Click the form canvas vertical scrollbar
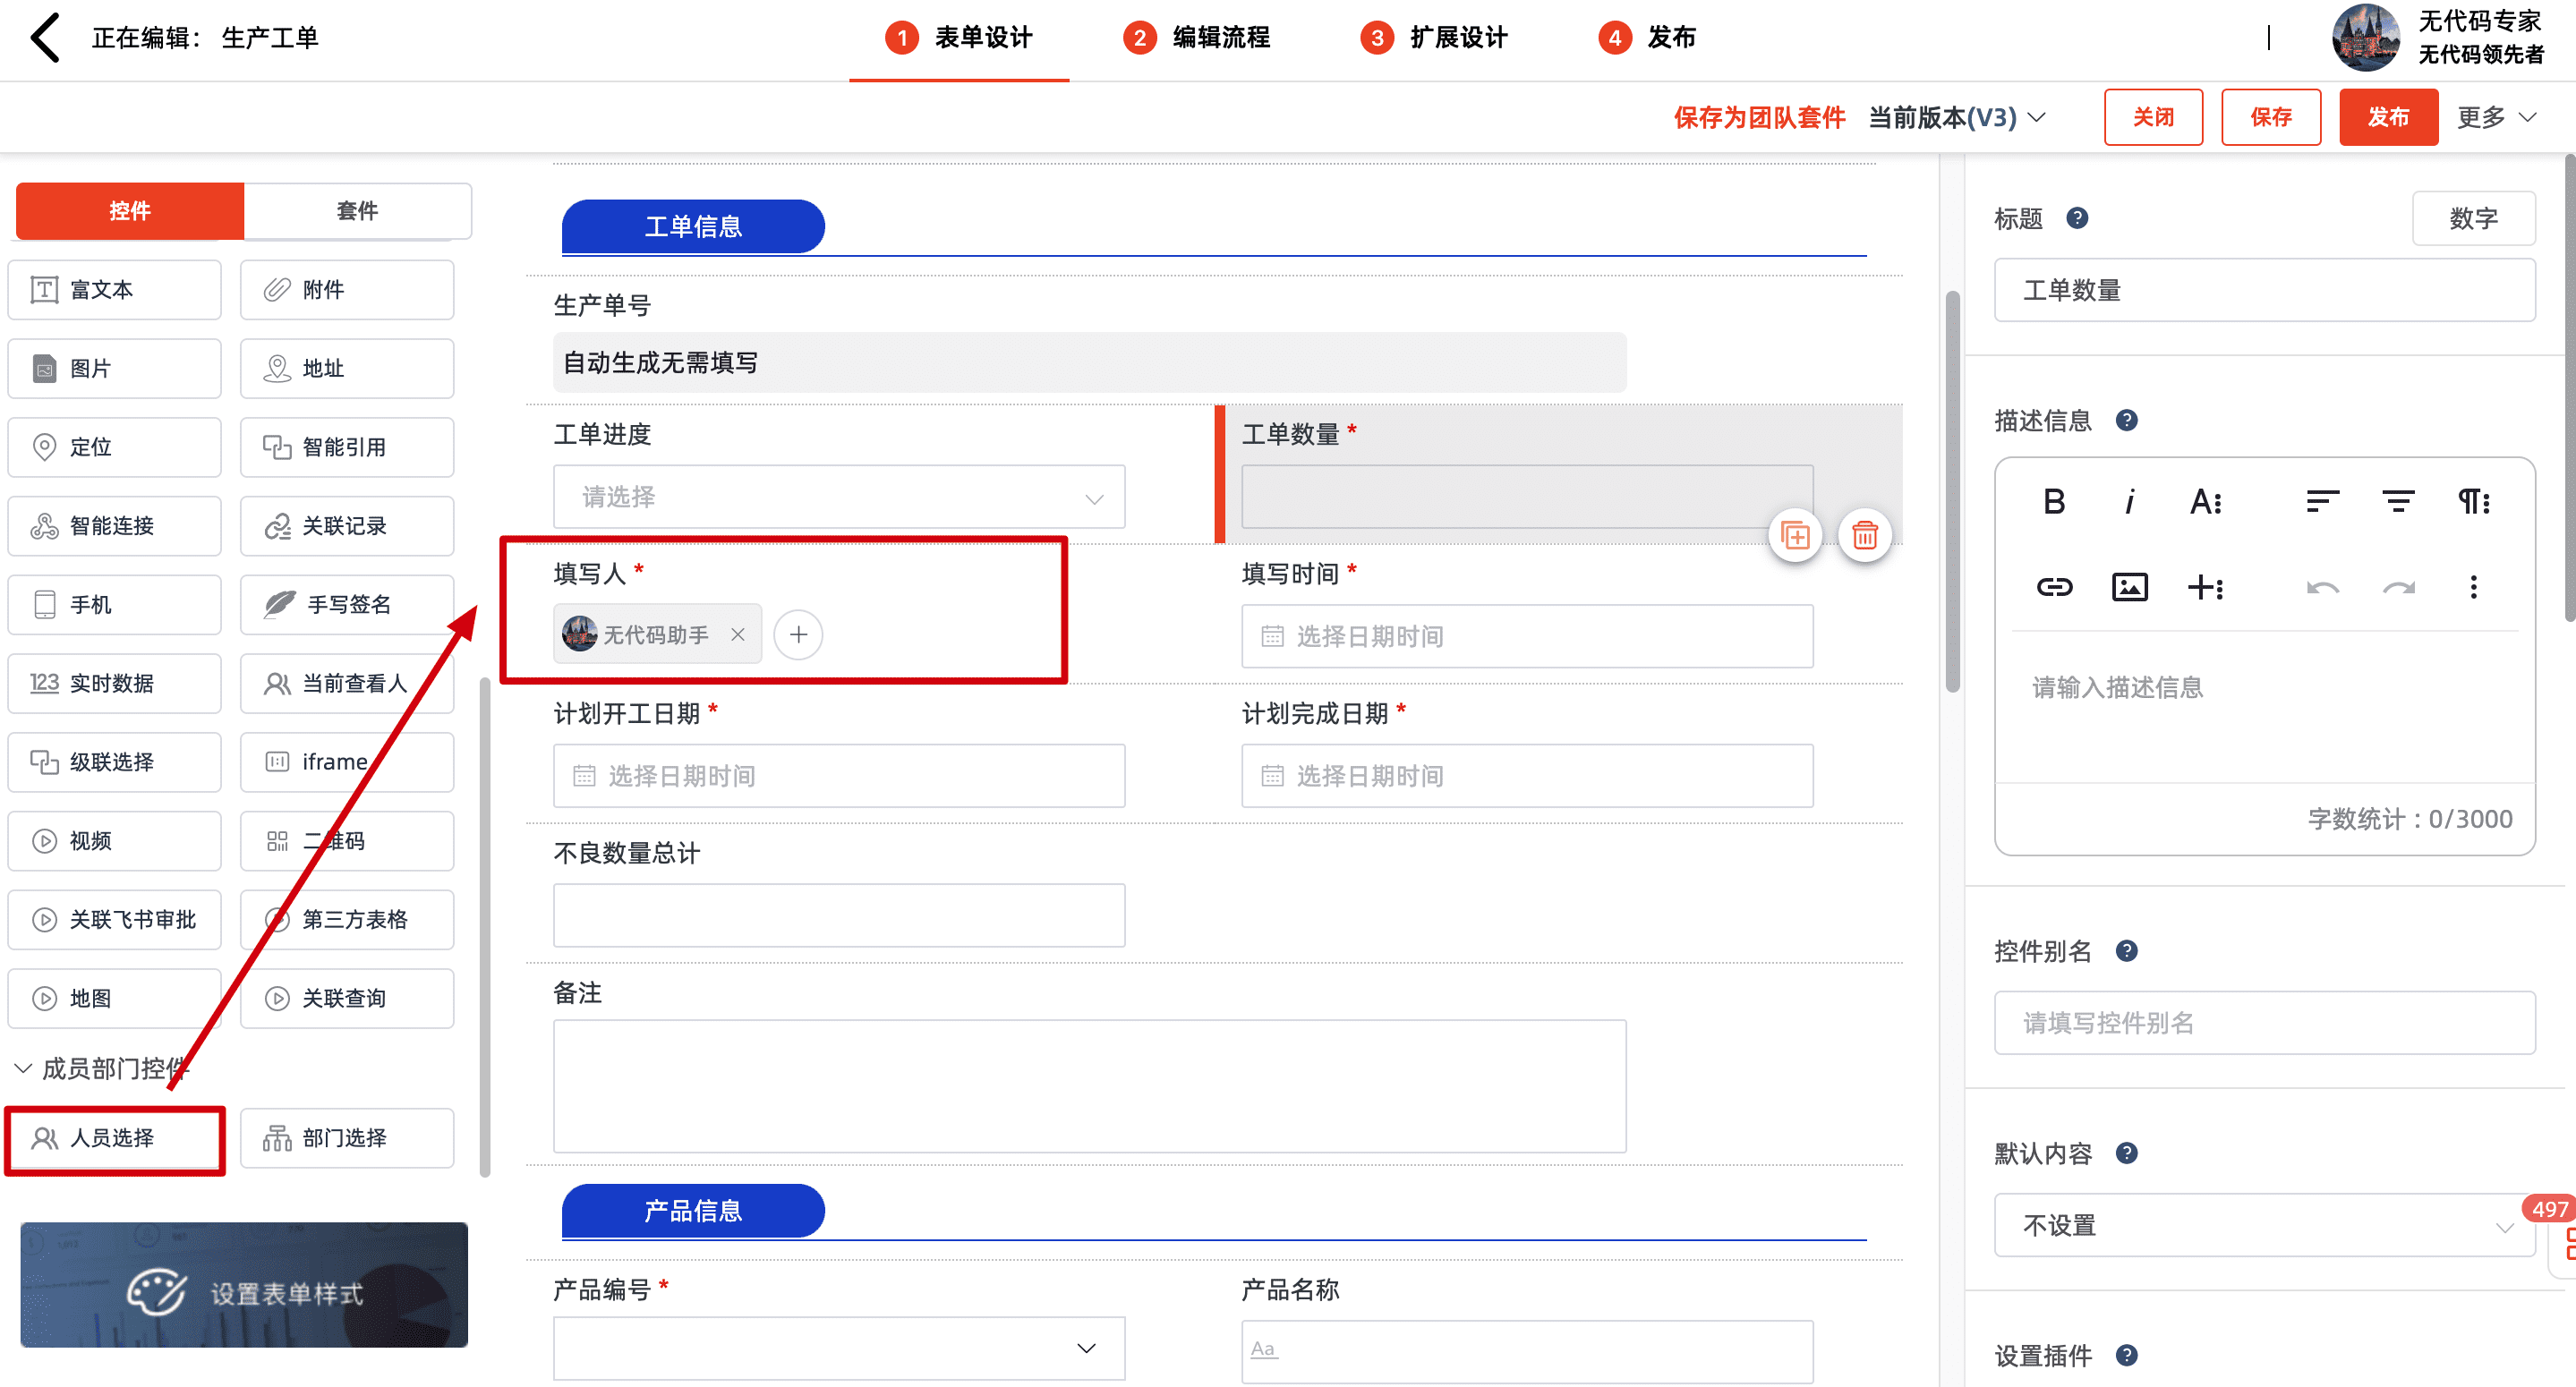 pyautogui.click(x=1951, y=490)
